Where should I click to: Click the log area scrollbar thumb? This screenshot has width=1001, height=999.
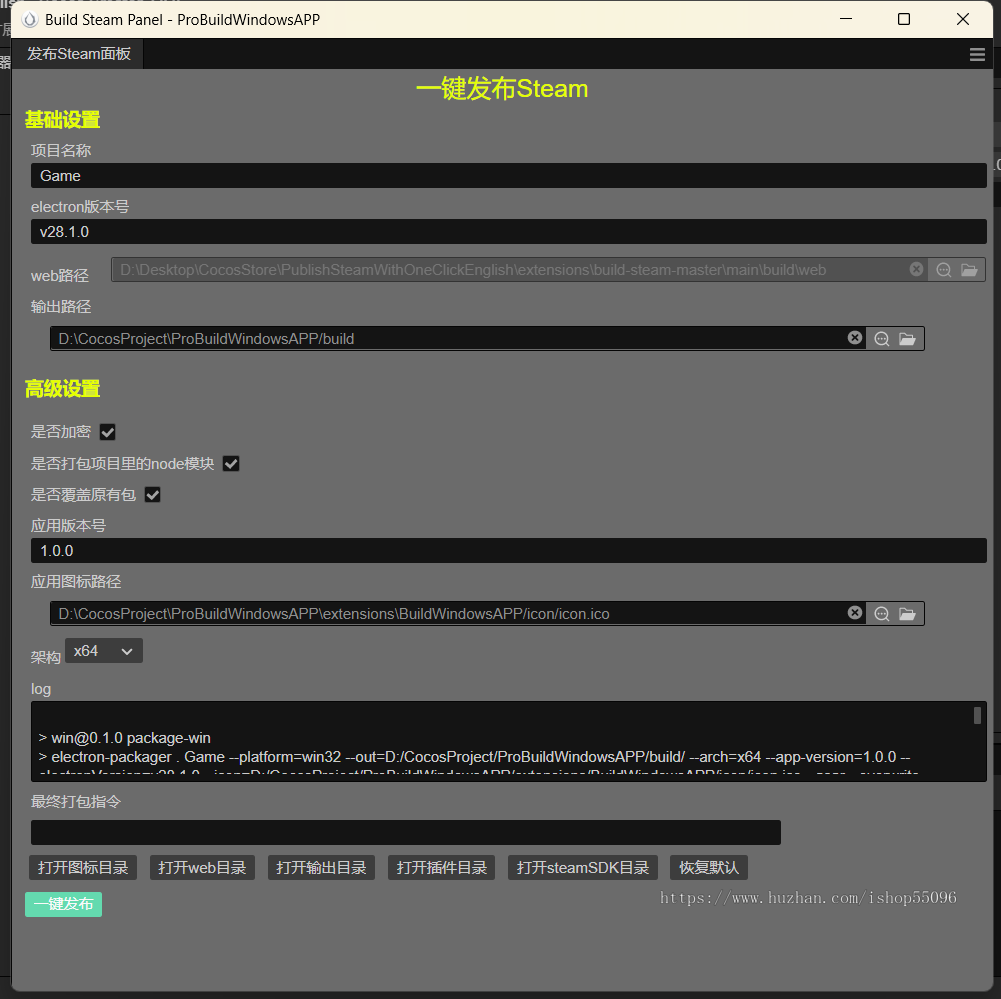[x=977, y=716]
